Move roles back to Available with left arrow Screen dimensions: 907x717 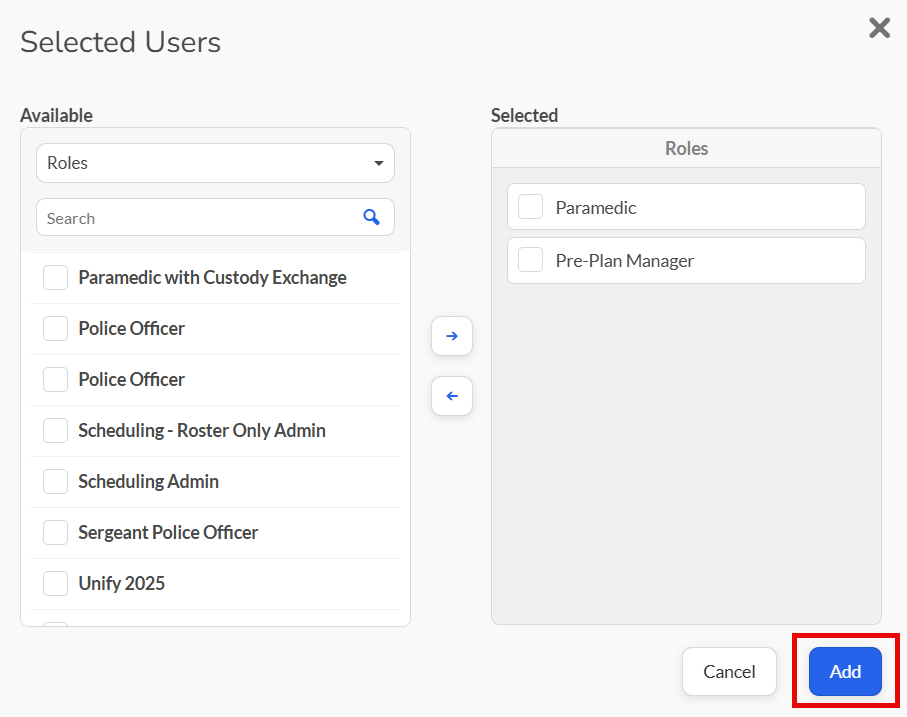pyautogui.click(x=452, y=396)
